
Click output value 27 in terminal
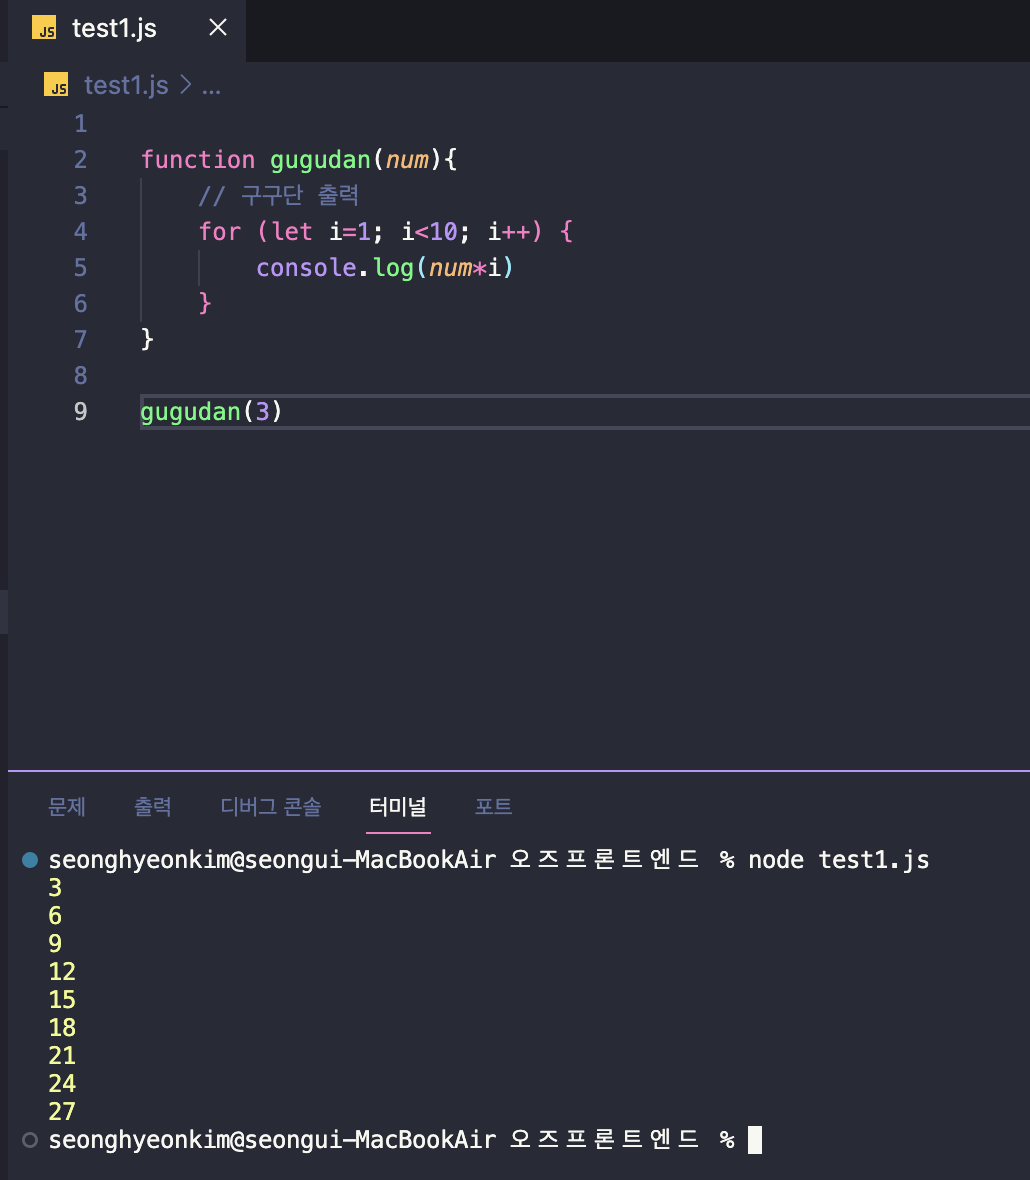(62, 1112)
